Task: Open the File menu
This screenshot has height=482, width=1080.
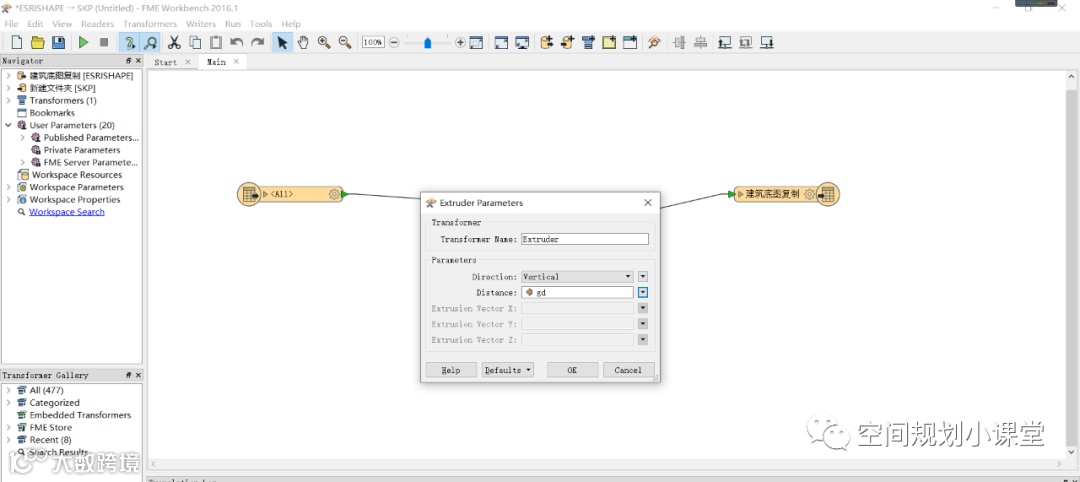Action: pos(11,24)
